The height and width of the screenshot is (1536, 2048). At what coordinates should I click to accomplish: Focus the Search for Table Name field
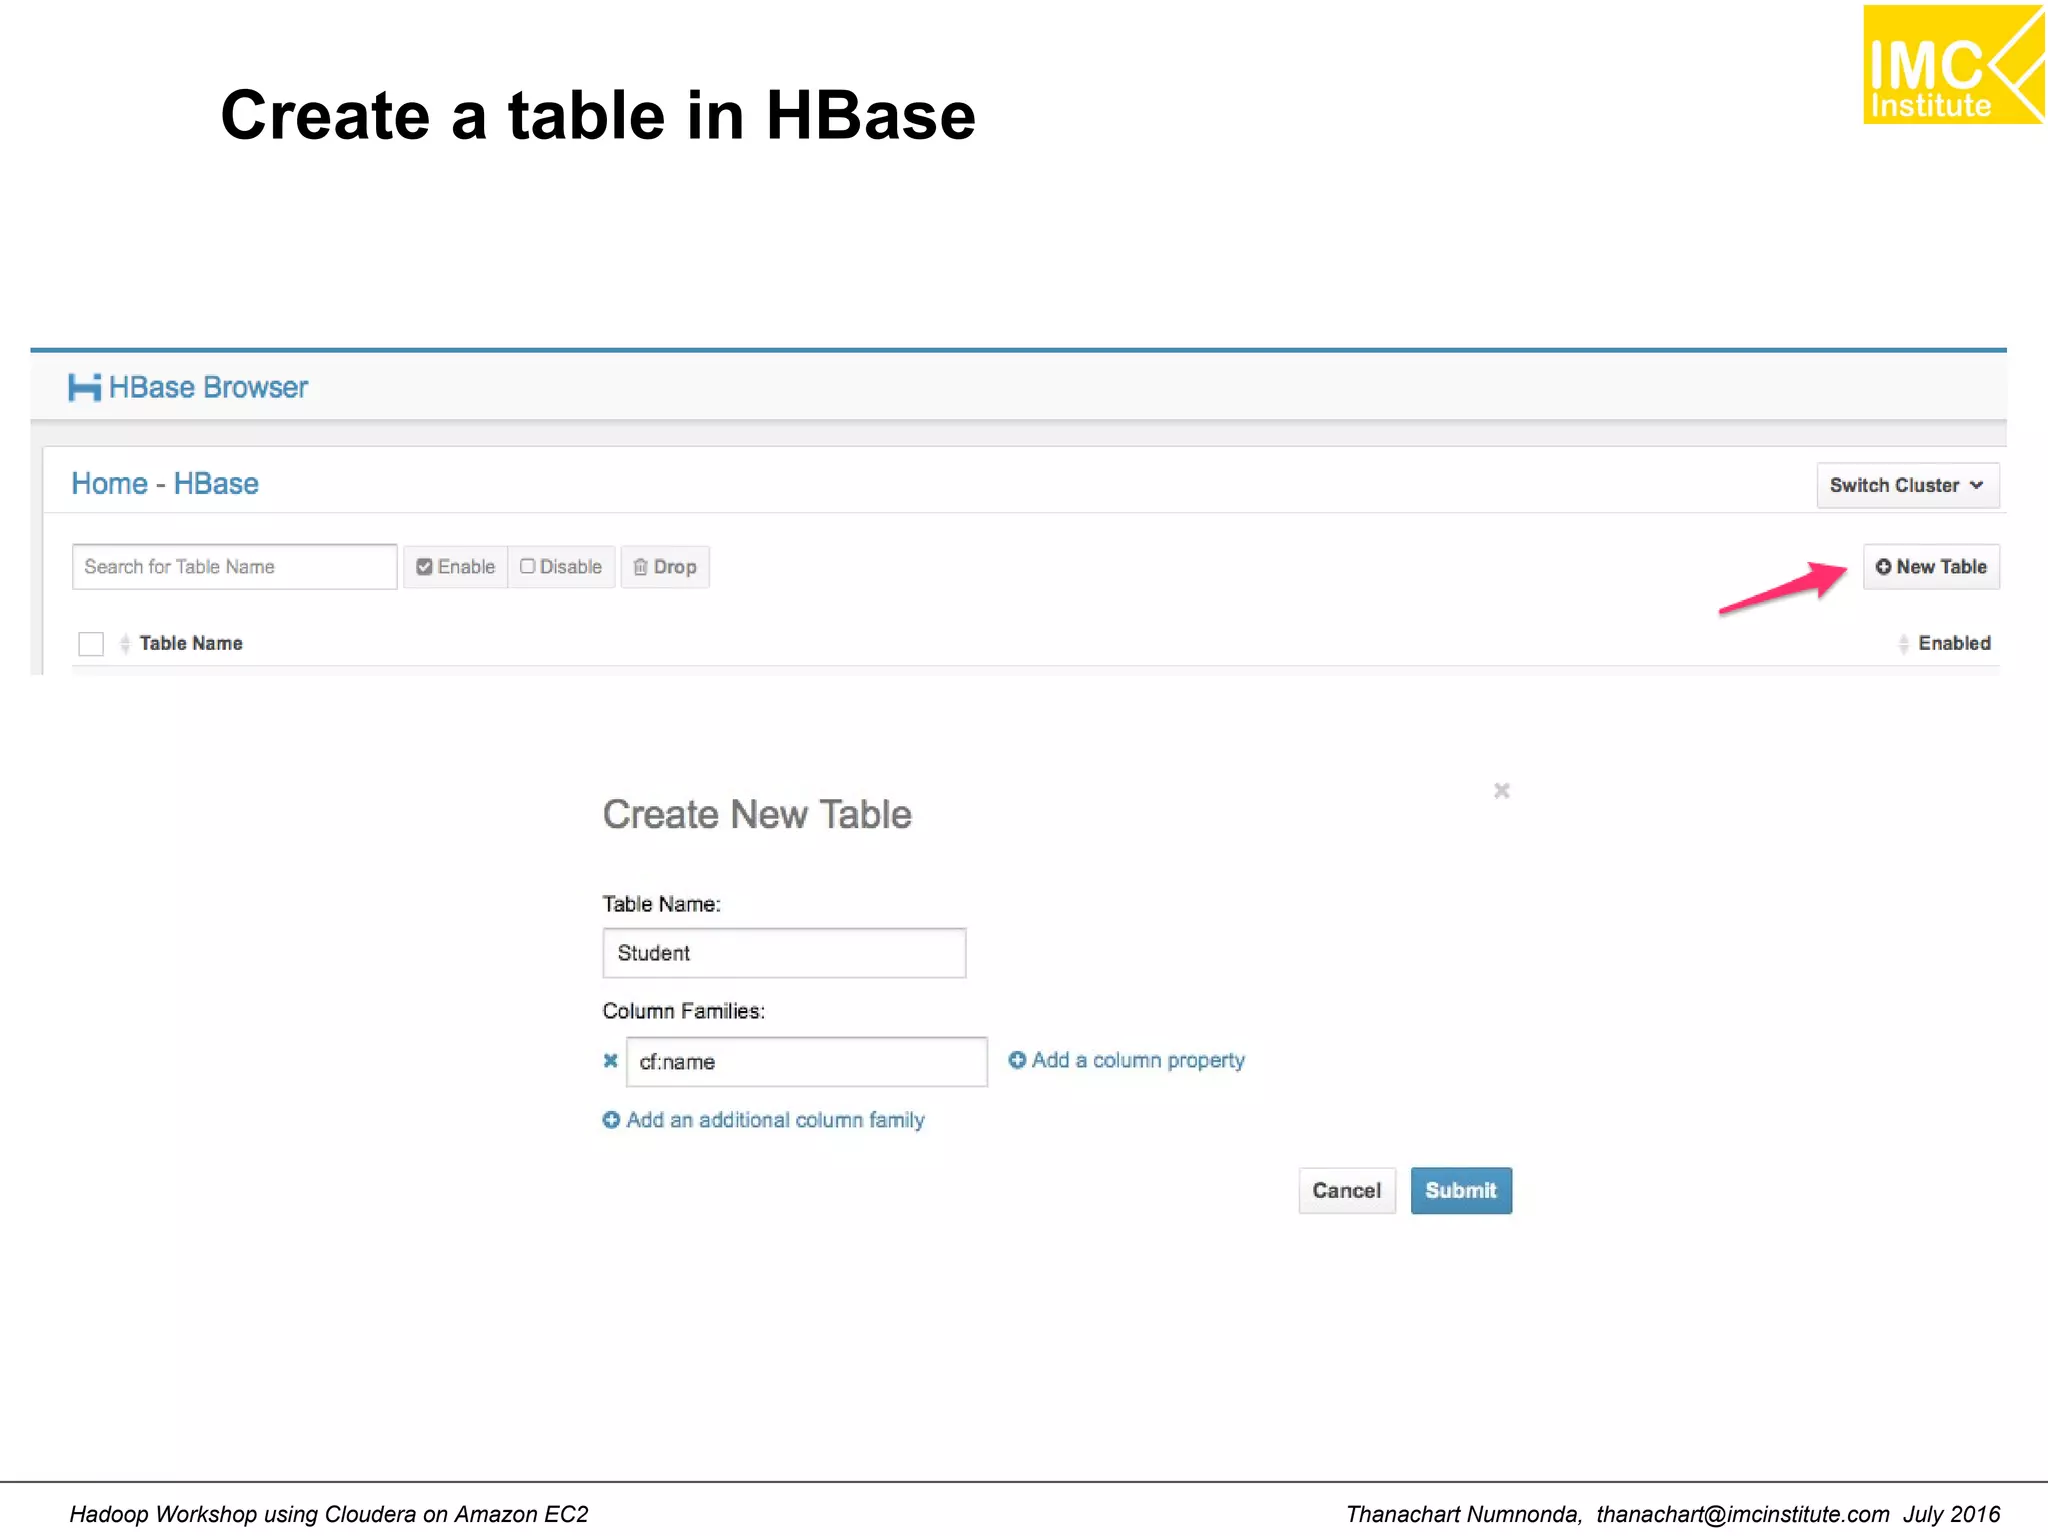point(234,567)
